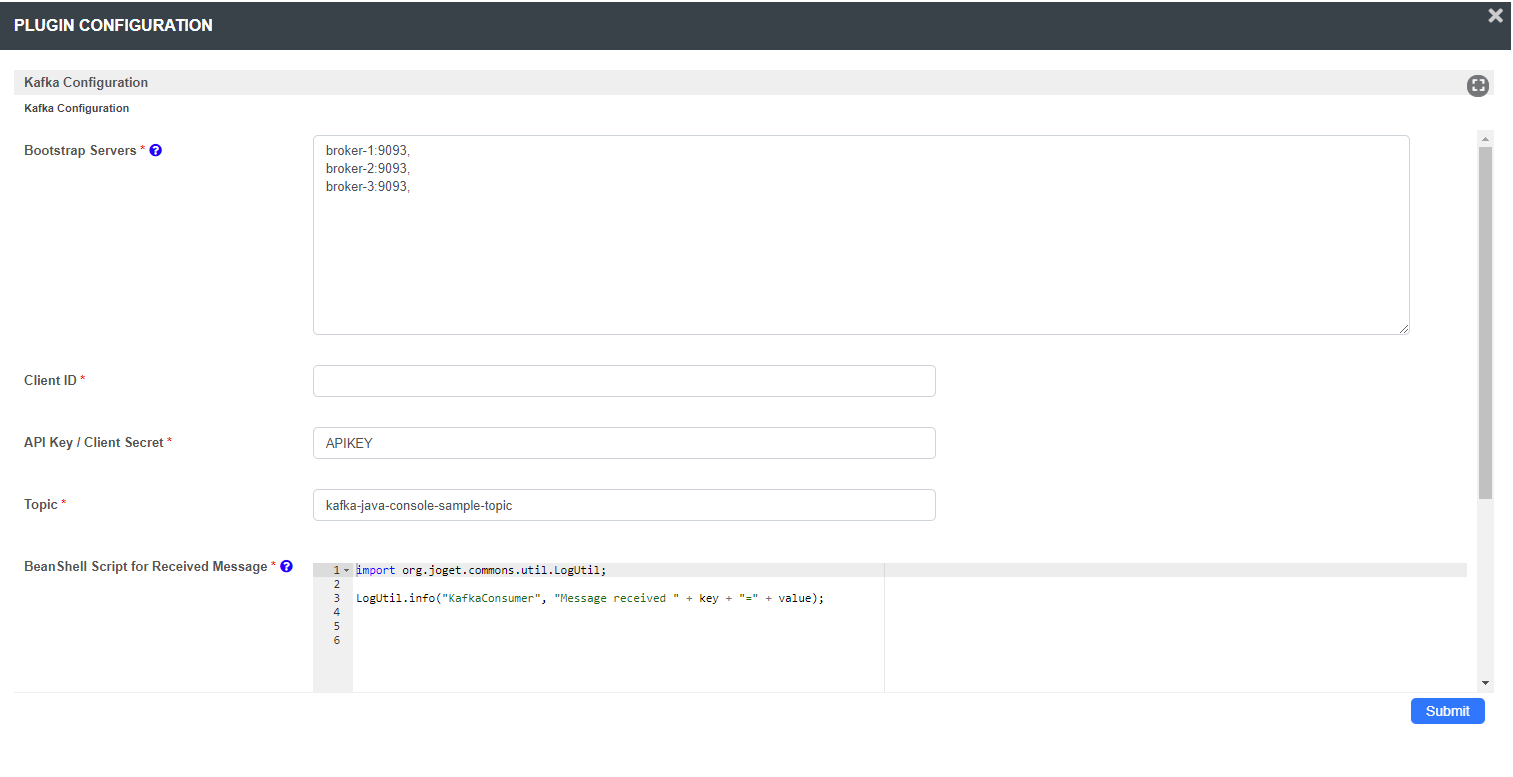This screenshot has width=1513, height=777.
Task: Click line number 6 in editor gutter
Action: click(x=337, y=640)
